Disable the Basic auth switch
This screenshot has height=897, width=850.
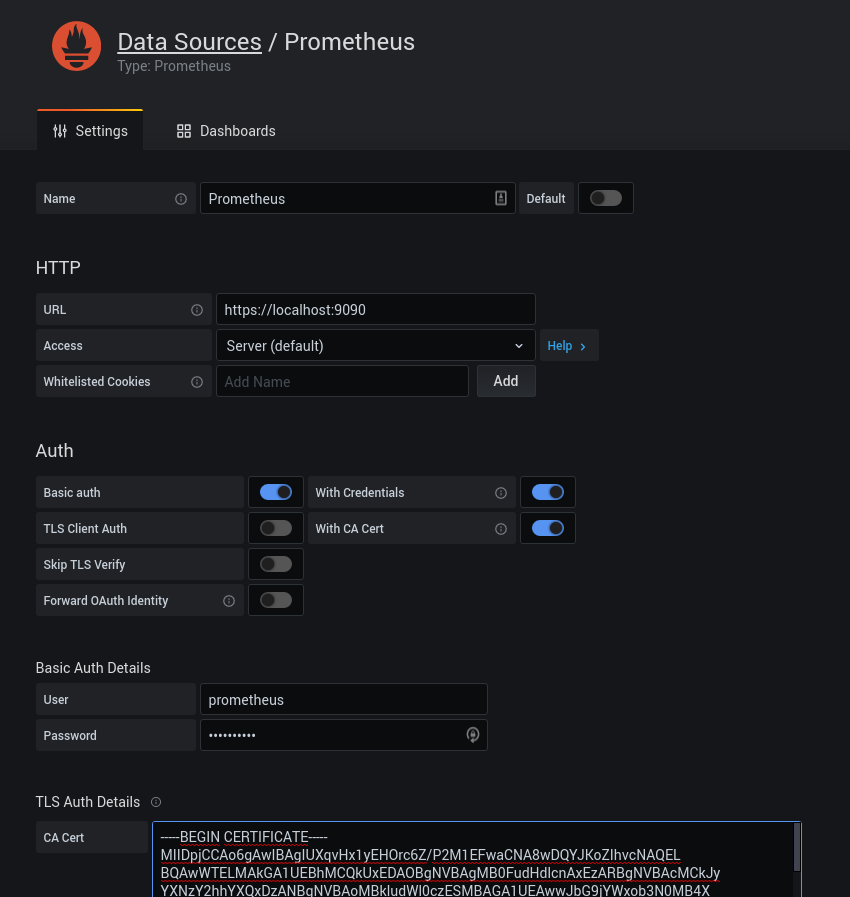coord(276,492)
